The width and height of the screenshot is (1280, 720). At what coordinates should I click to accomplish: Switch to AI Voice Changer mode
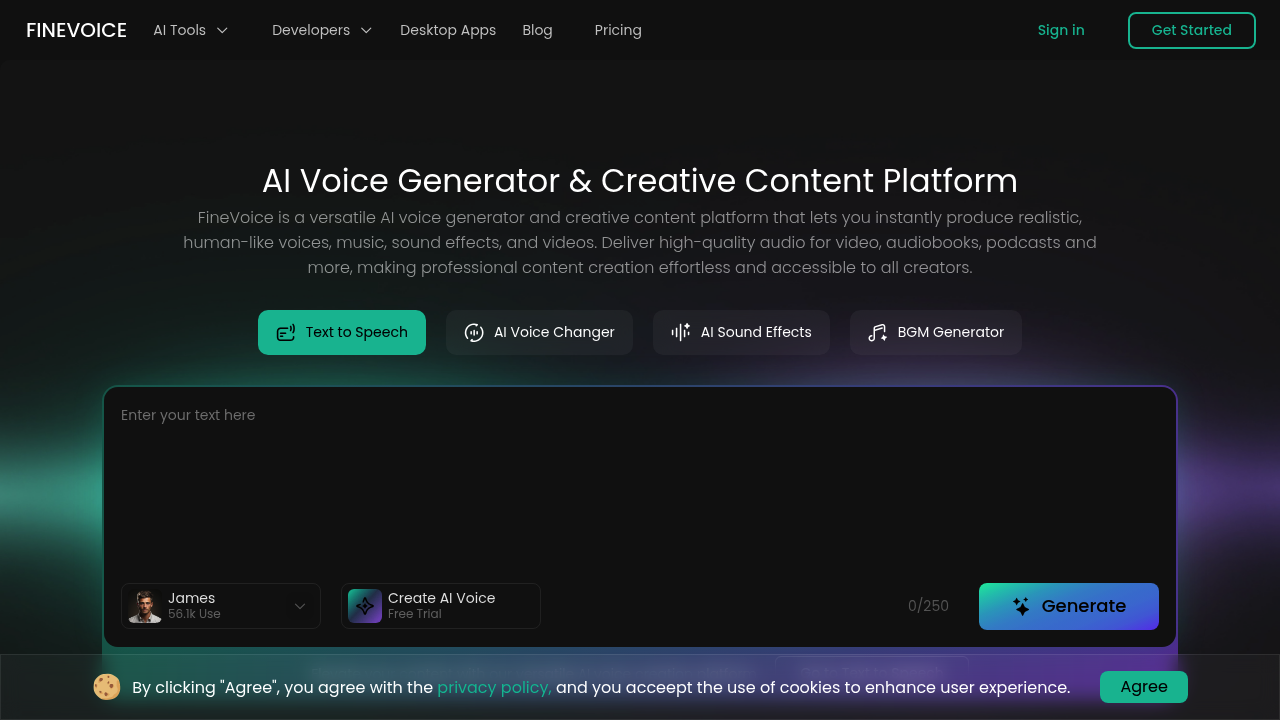click(x=539, y=332)
